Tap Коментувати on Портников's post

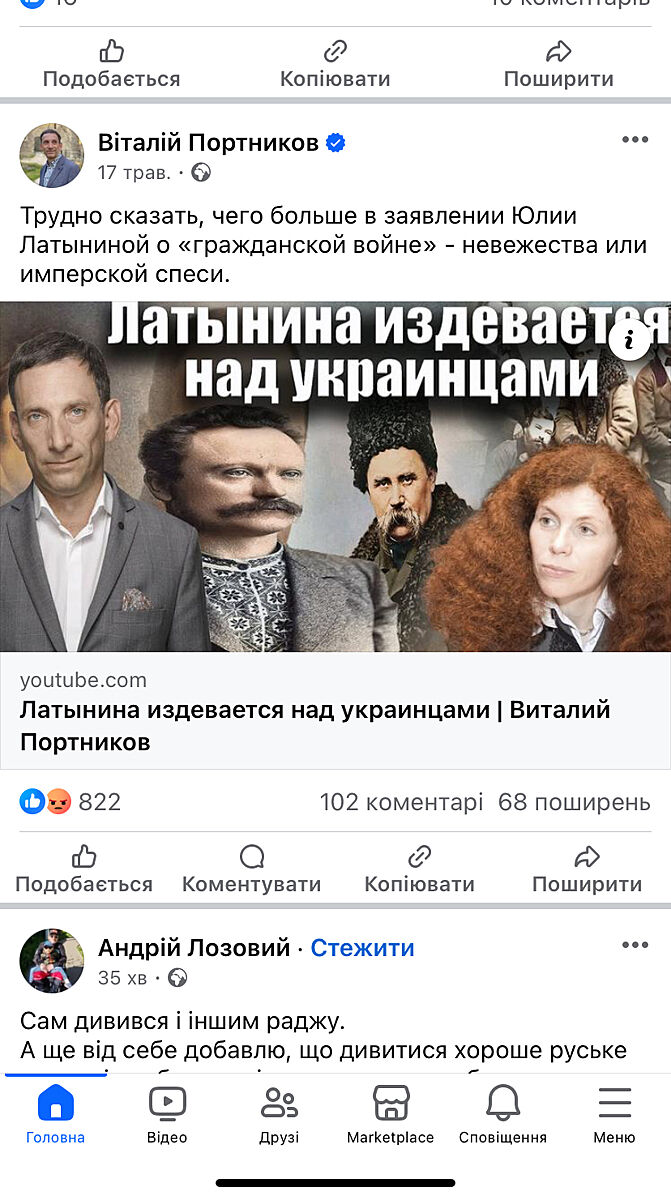[x=252, y=870]
